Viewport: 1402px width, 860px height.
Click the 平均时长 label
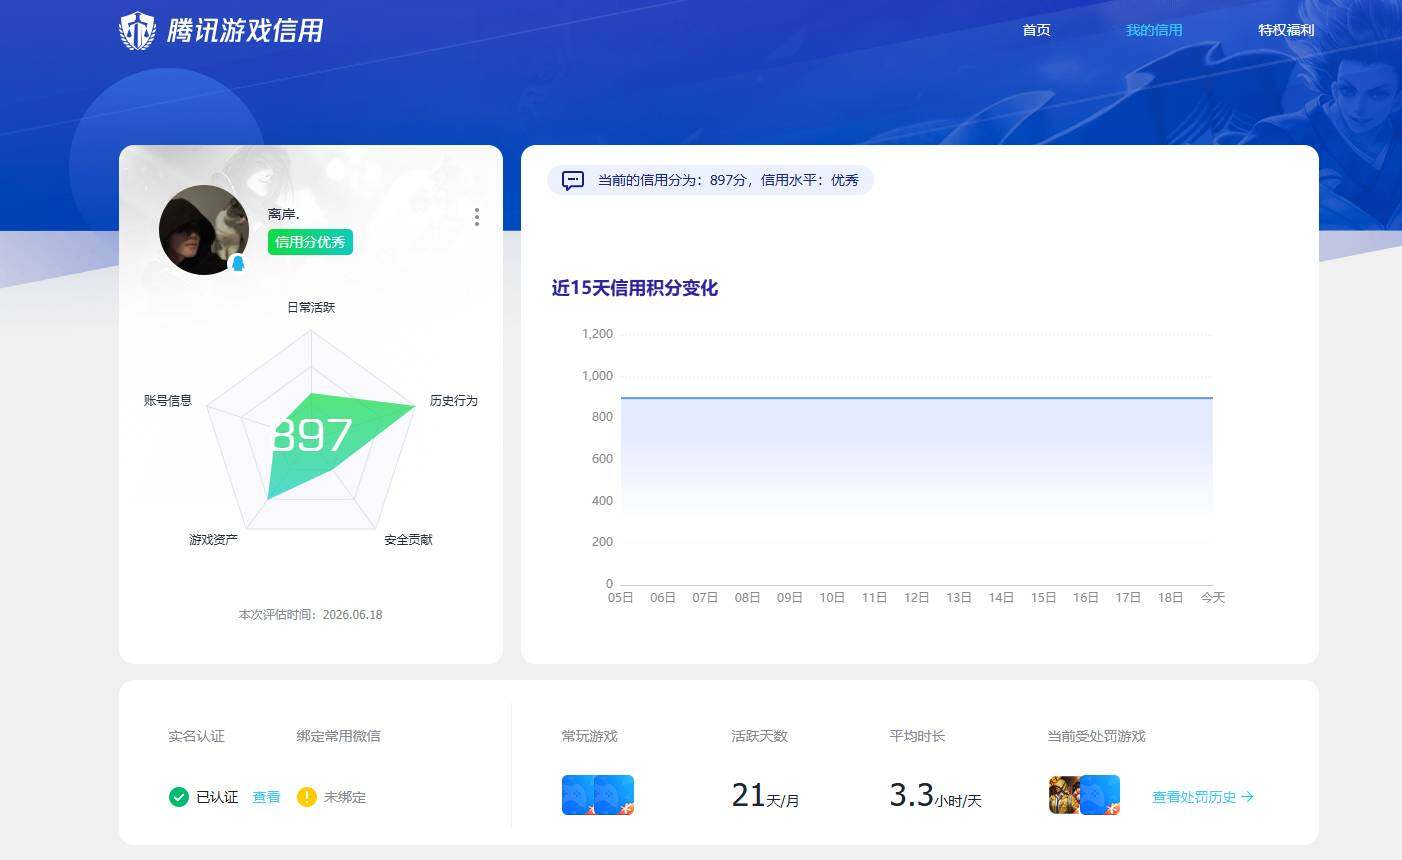(x=918, y=736)
